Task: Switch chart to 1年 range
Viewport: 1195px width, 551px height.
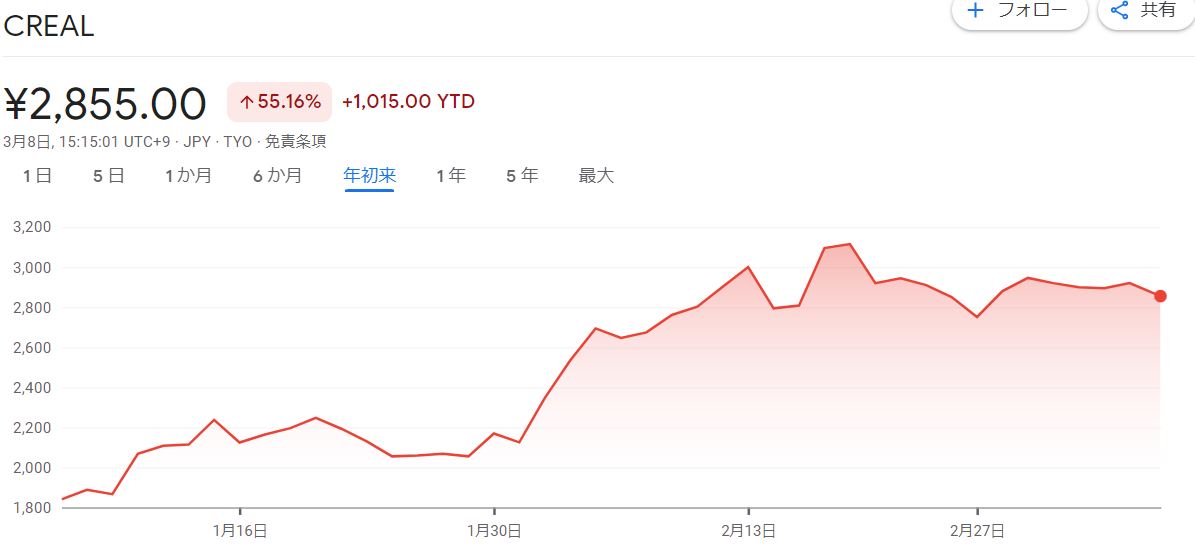Action: tap(451, 176)
